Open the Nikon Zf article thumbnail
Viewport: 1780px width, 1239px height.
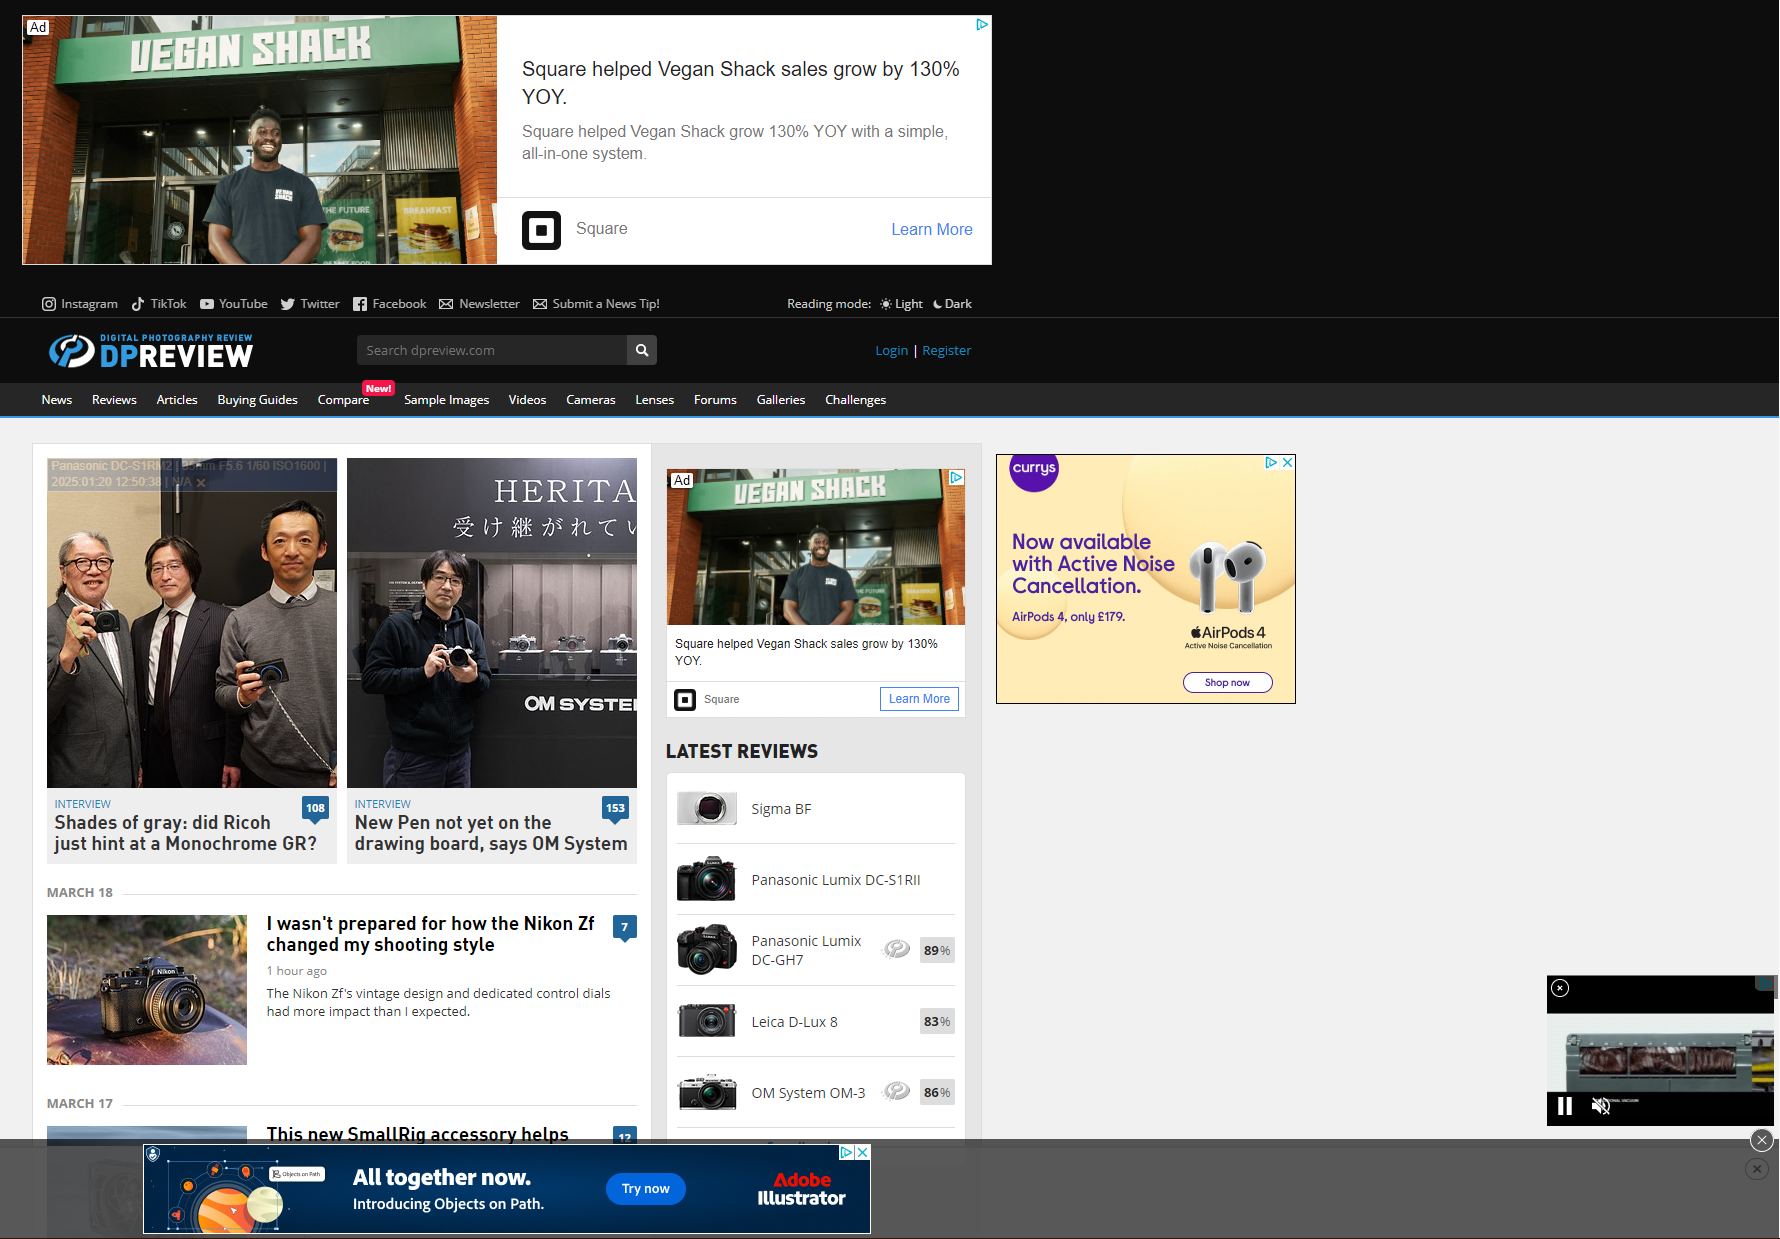pos(147,990)
